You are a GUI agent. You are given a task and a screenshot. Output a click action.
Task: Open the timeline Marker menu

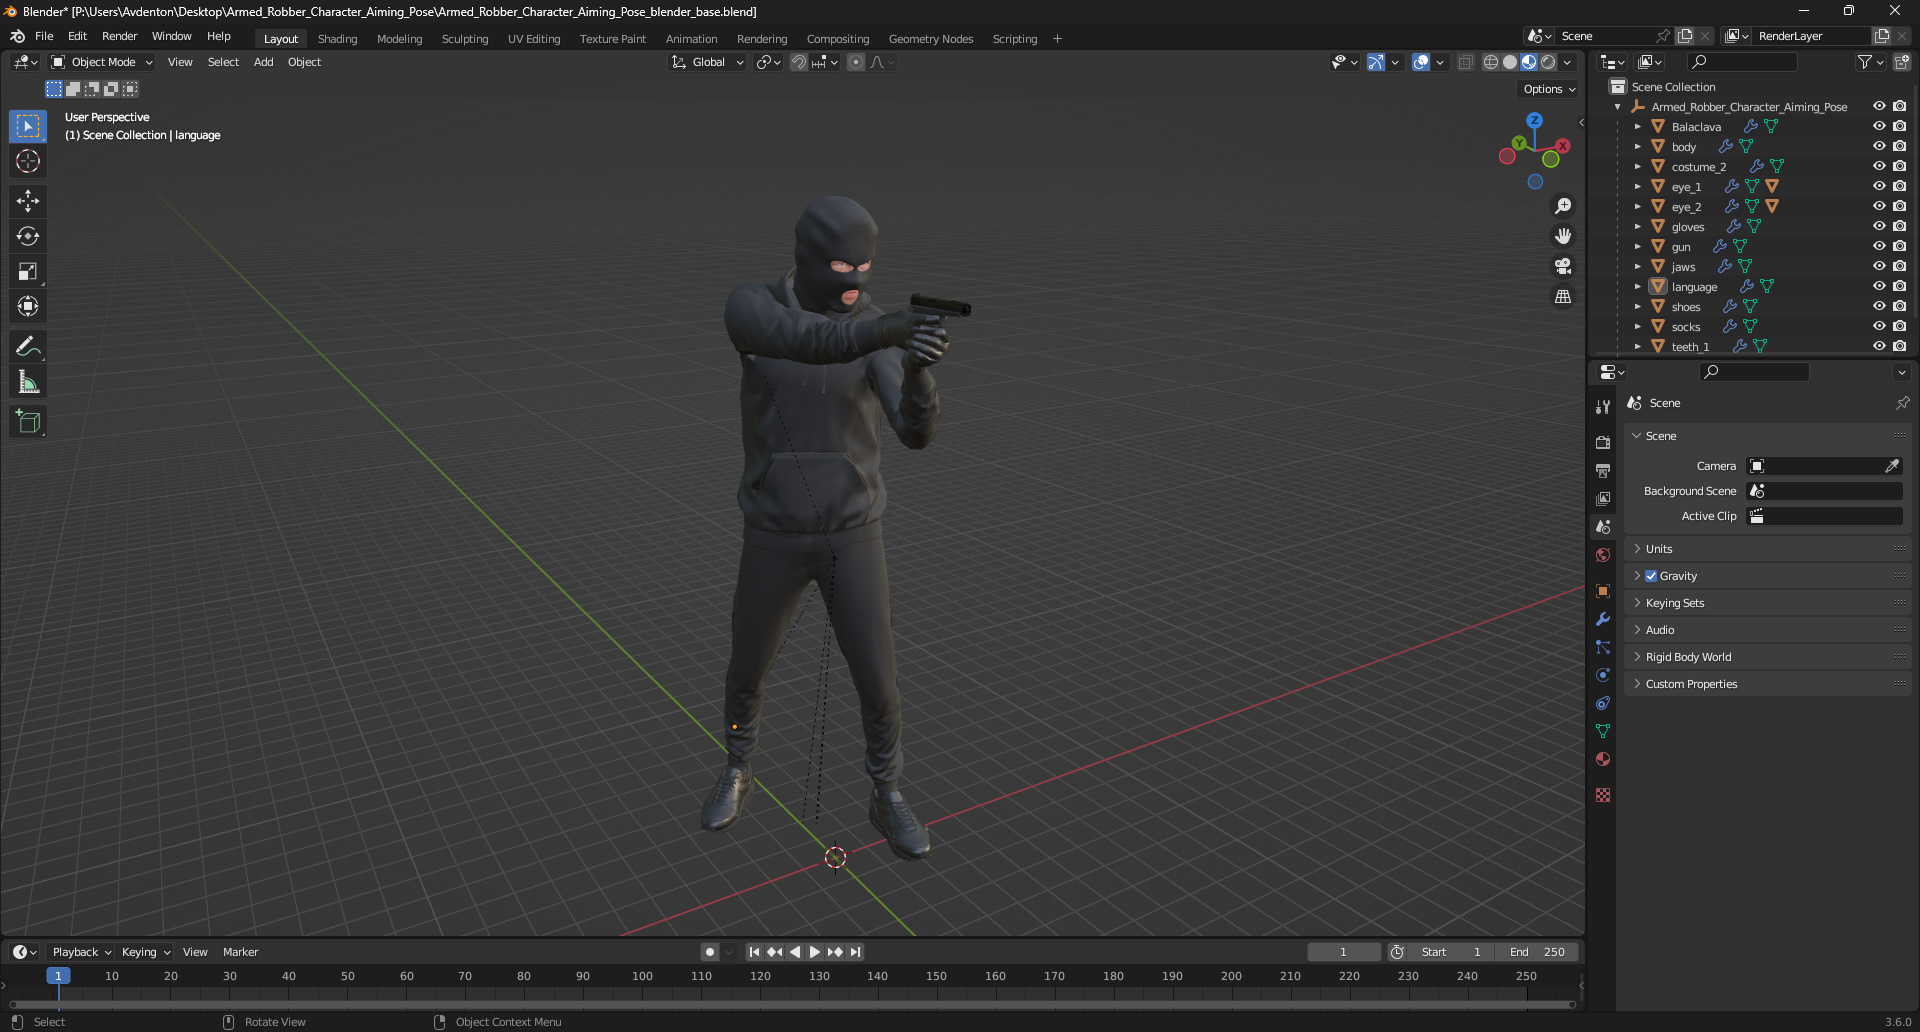[240, 952]
